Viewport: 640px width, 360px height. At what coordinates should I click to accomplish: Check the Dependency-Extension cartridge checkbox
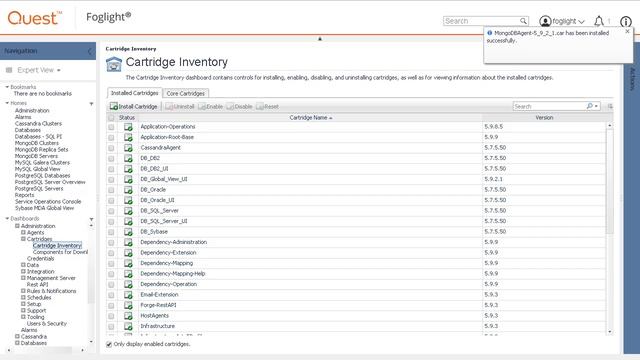pos(111,253)
